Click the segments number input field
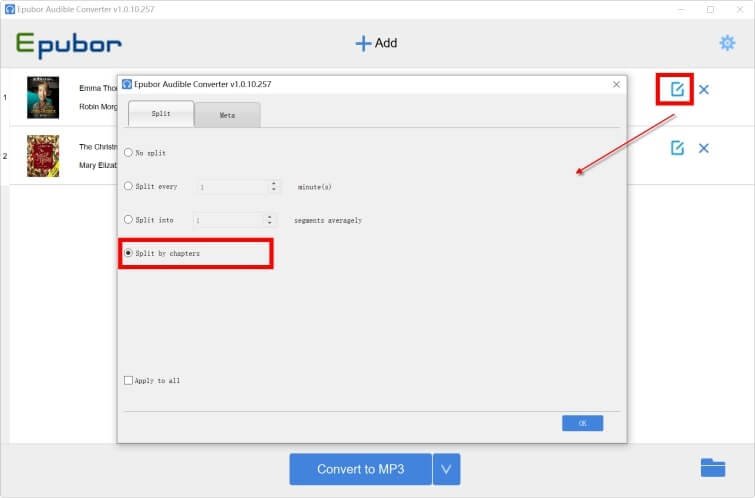This screenshot has width=755, height=498. (229, 220)
